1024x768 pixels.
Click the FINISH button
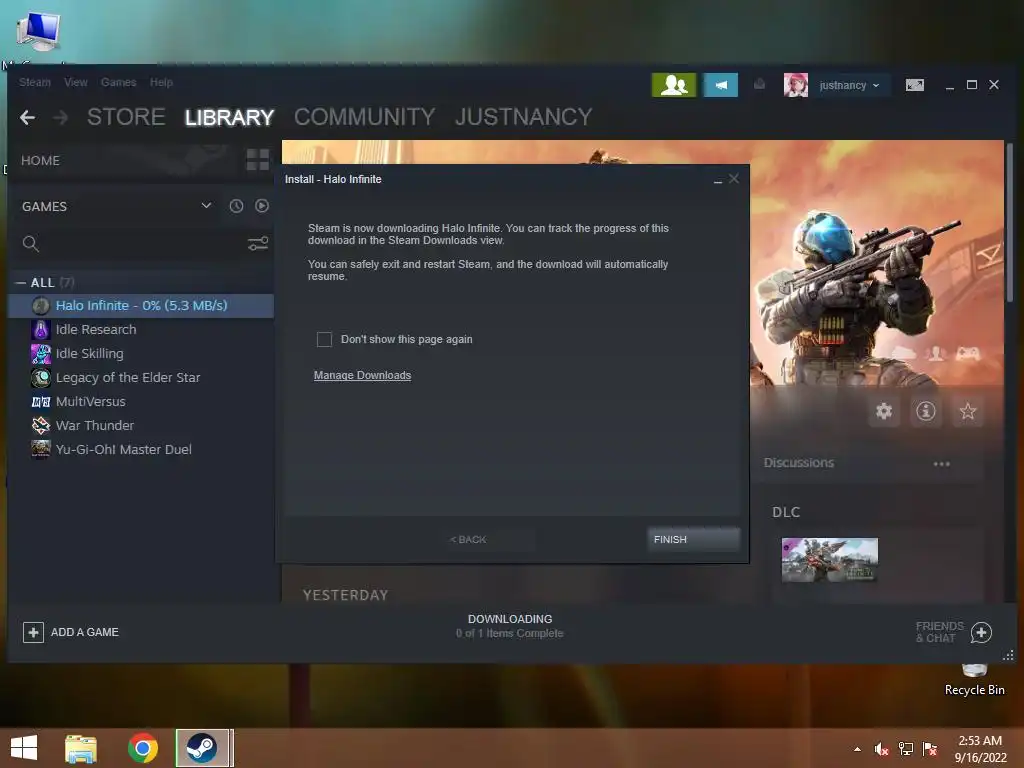click(694, 539)
